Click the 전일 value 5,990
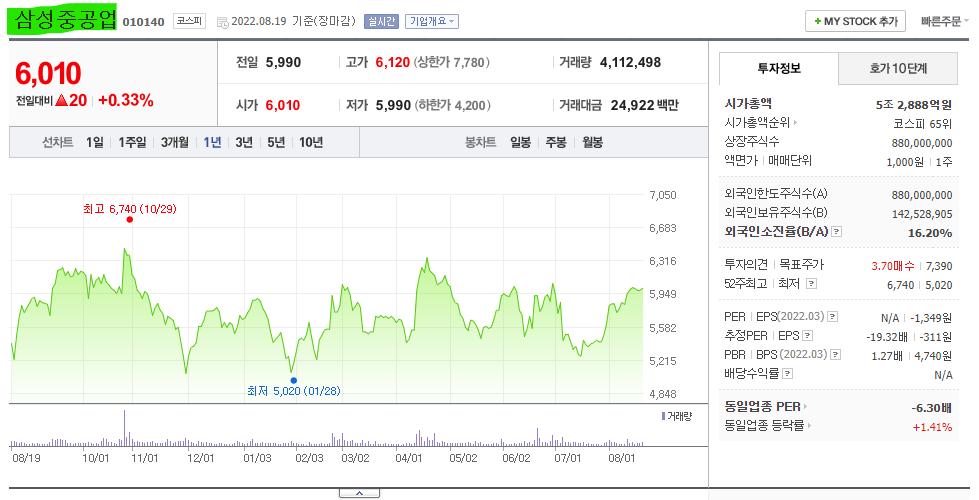Image resolution: width=979 pixels, height=500 pixels. (283, 62)
